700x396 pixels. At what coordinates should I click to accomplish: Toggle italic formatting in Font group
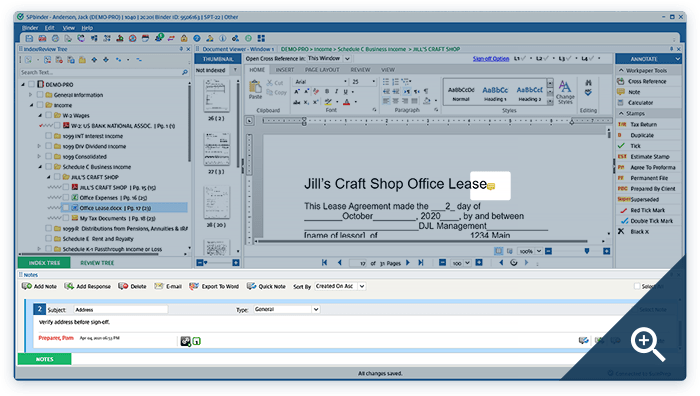tap(336, 92)
